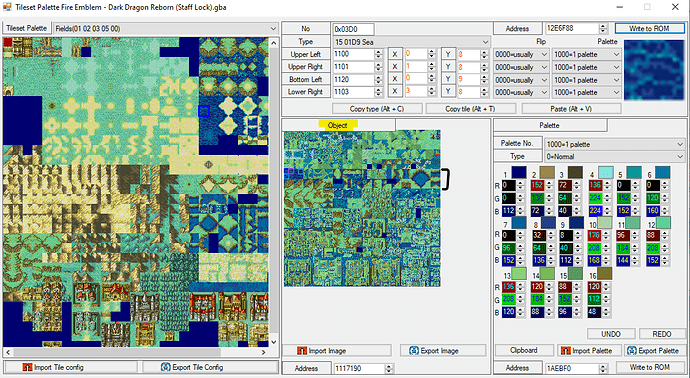Click the tile preview thumbnail
The height and width of the screenshot is (378, 690).
654,70
